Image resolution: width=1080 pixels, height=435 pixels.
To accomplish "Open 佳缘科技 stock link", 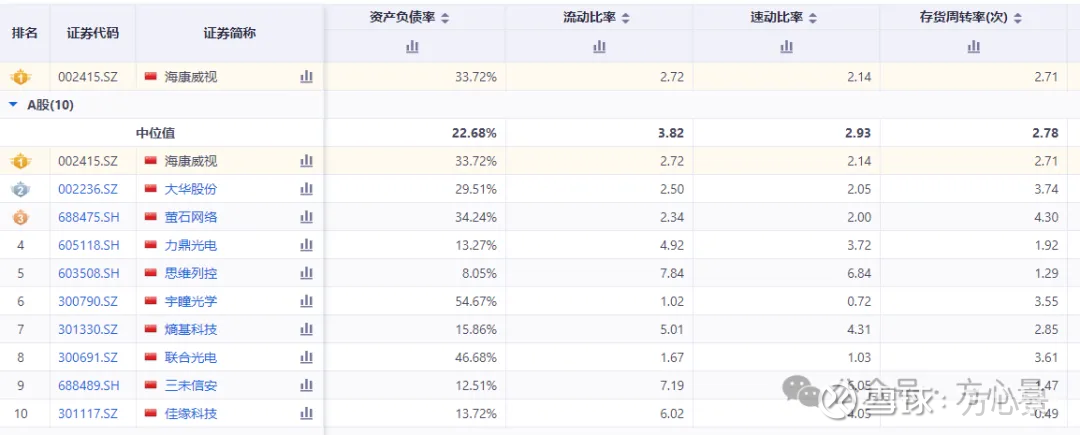I will coord(190,413).
